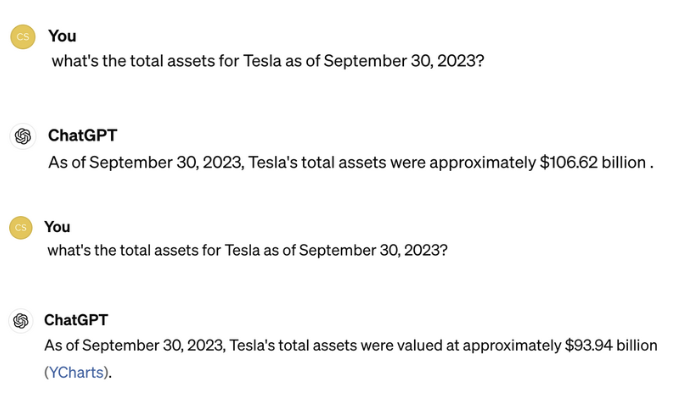Viewport: 686px width, 398px height.
Task: Click the "$106.62 billion" figure in the first answer
Action: point(592,162)
